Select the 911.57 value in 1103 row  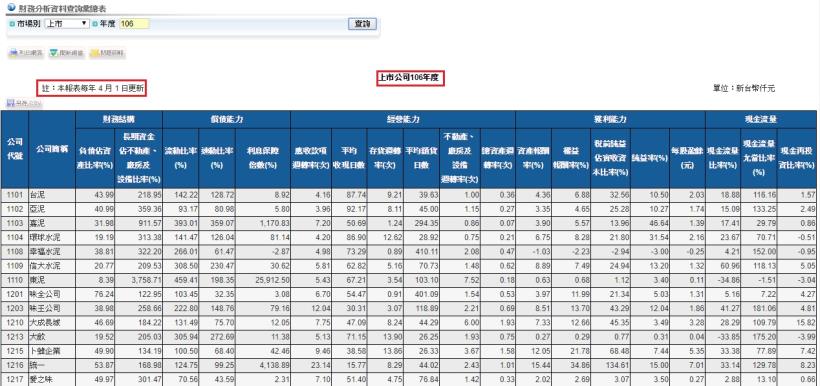(x=149, y=223)
